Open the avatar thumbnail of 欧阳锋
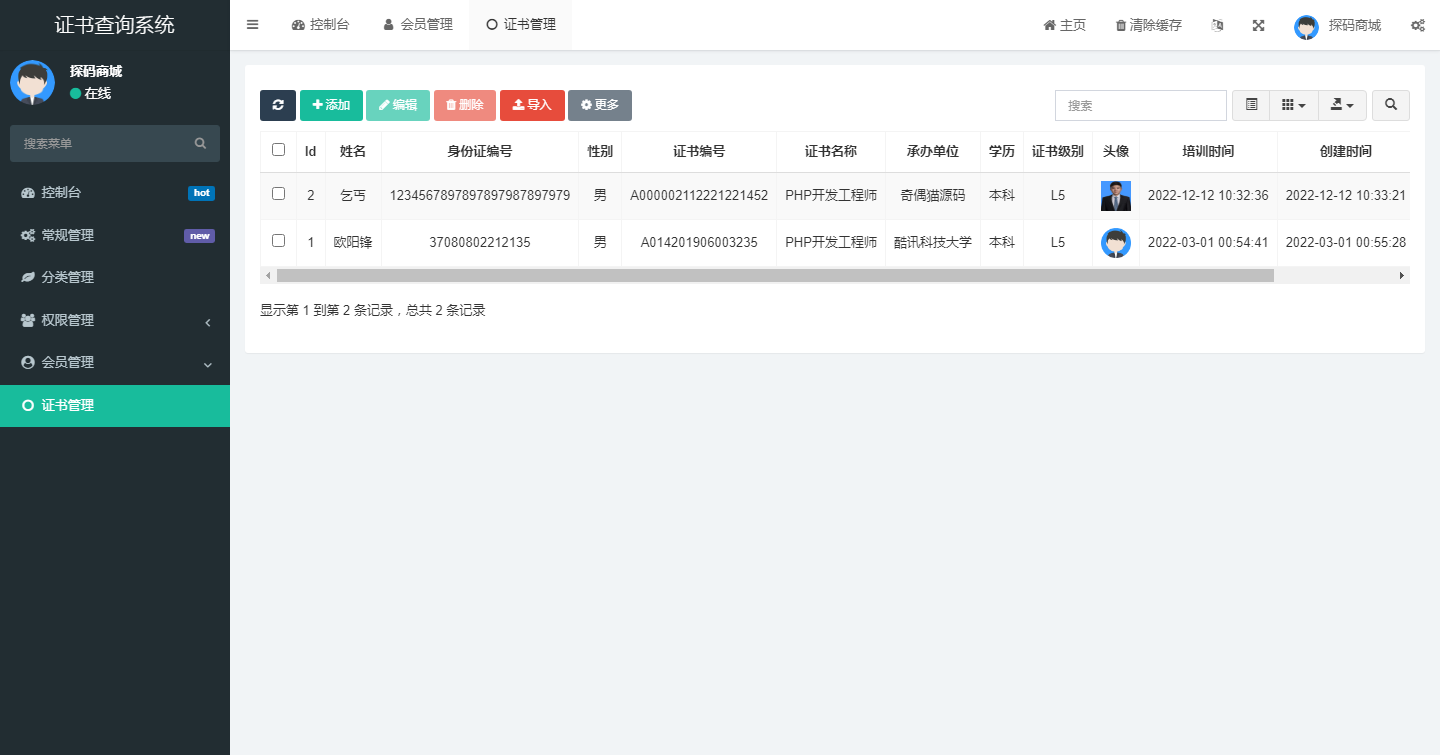 click(x=1116, y=243)
